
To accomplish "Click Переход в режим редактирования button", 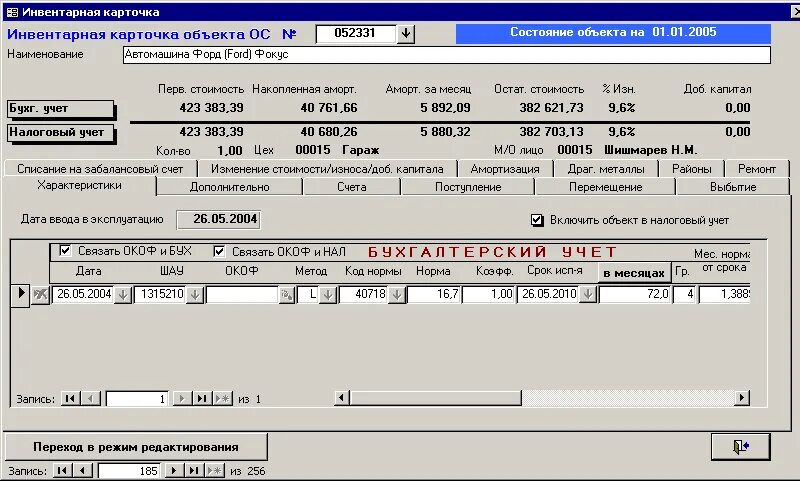I will 136,447.
